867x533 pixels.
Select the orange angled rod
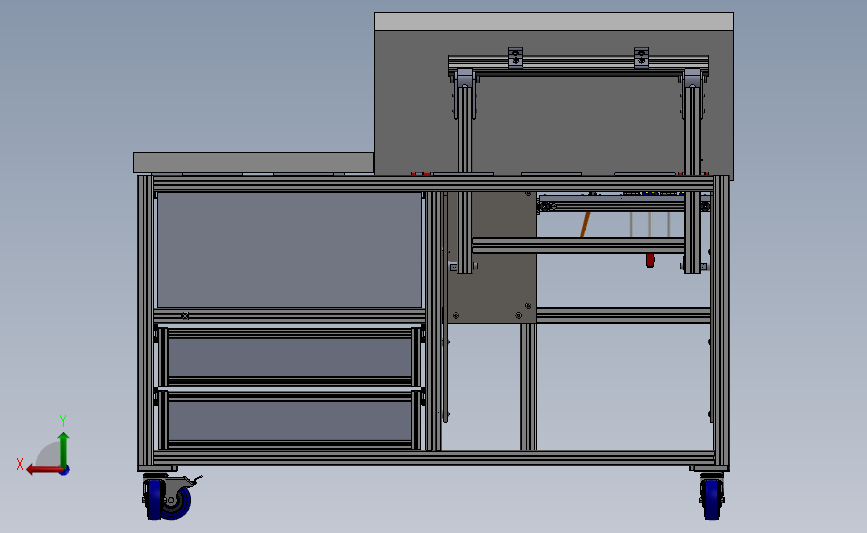(x=584, y=224)
